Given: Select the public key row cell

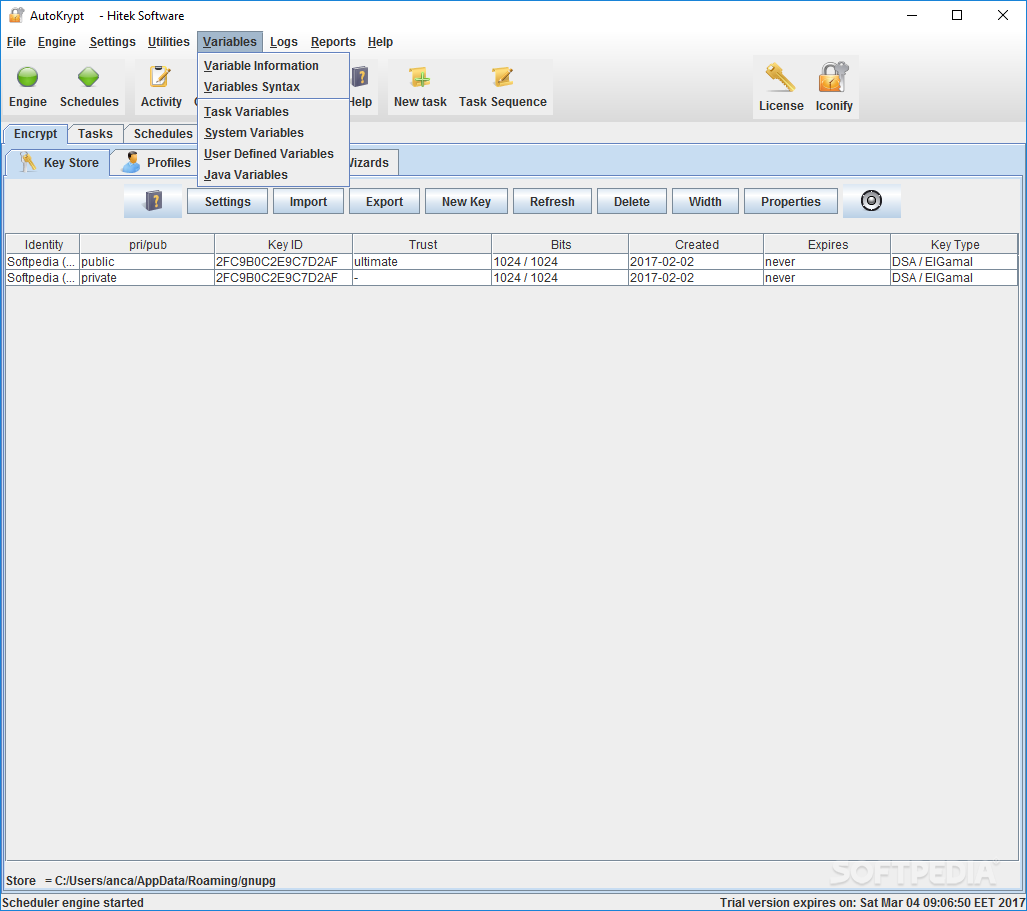Looking at the screenshot, I should coord(147,261).
